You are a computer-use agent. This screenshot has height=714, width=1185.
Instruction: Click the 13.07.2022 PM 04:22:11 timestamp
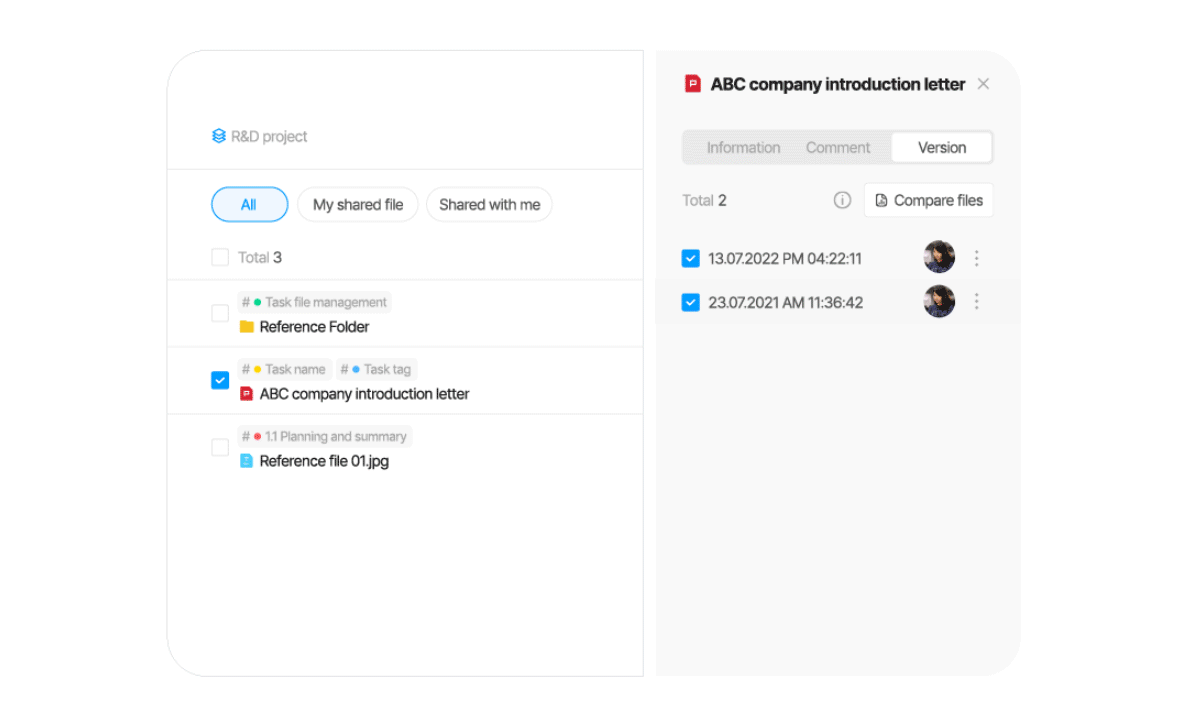[x=784, y=258]
